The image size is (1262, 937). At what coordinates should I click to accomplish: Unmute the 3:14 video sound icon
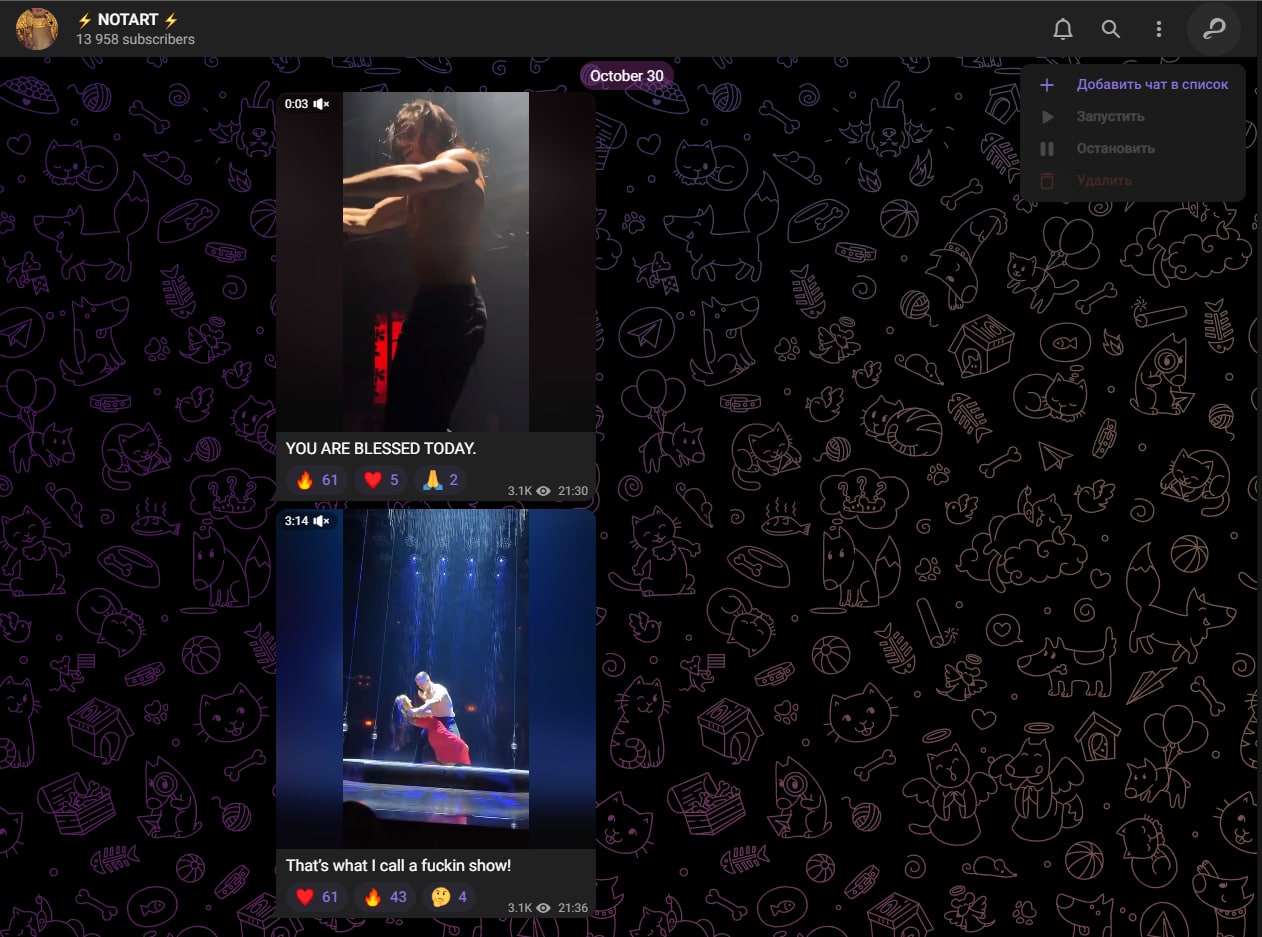tap(322, 521)
